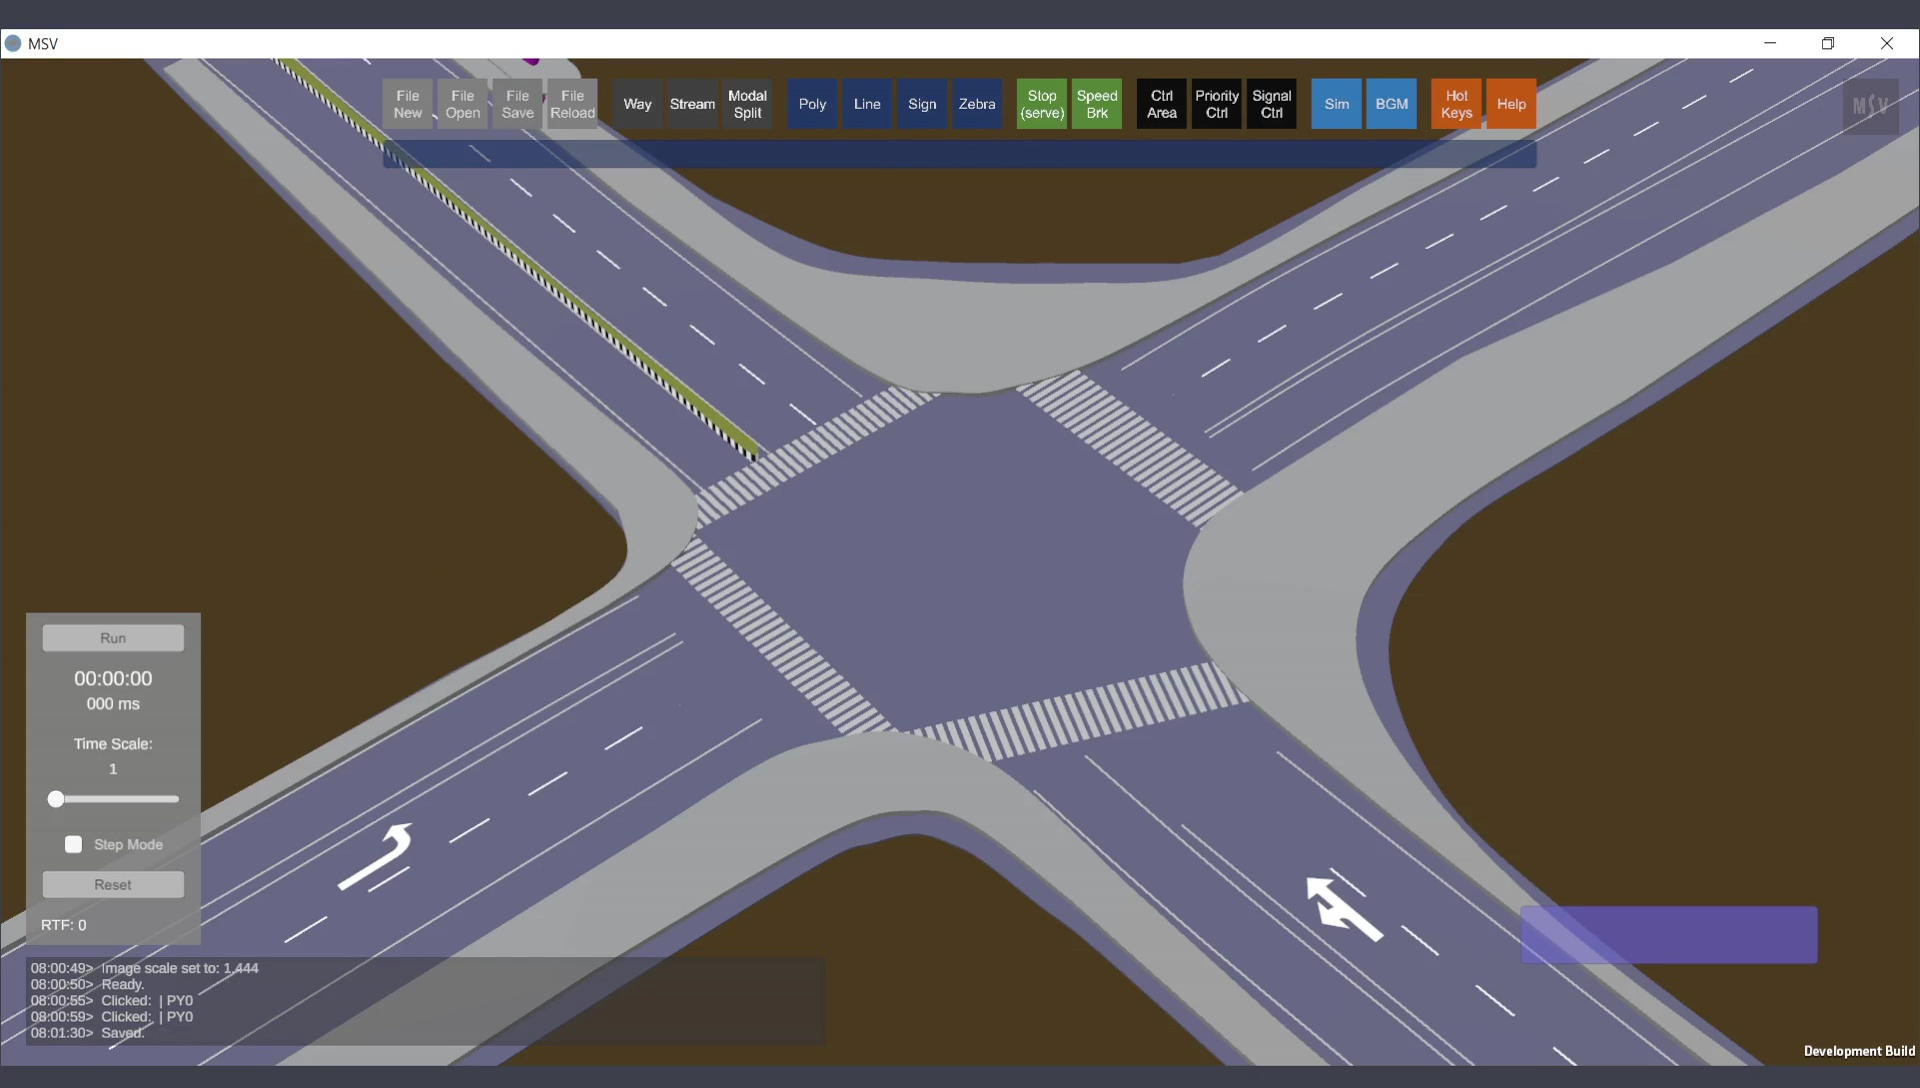Toggle the BGM button
1920x1088 pixels.
pyautogui.click(x=1391, y=104)
